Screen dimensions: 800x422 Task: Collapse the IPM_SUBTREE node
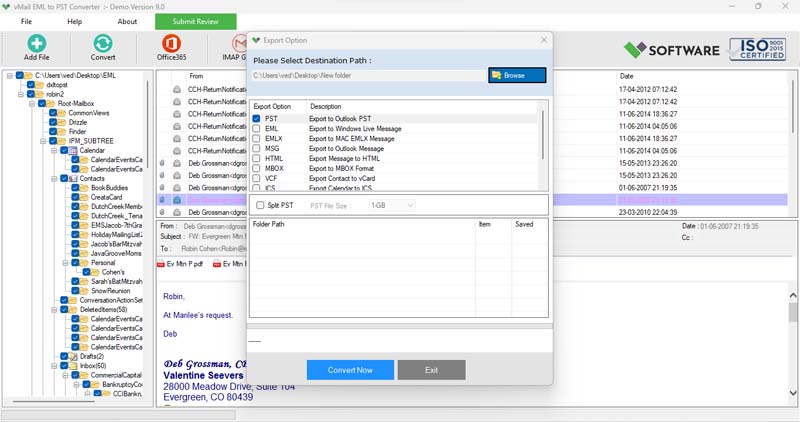[43, 141]
